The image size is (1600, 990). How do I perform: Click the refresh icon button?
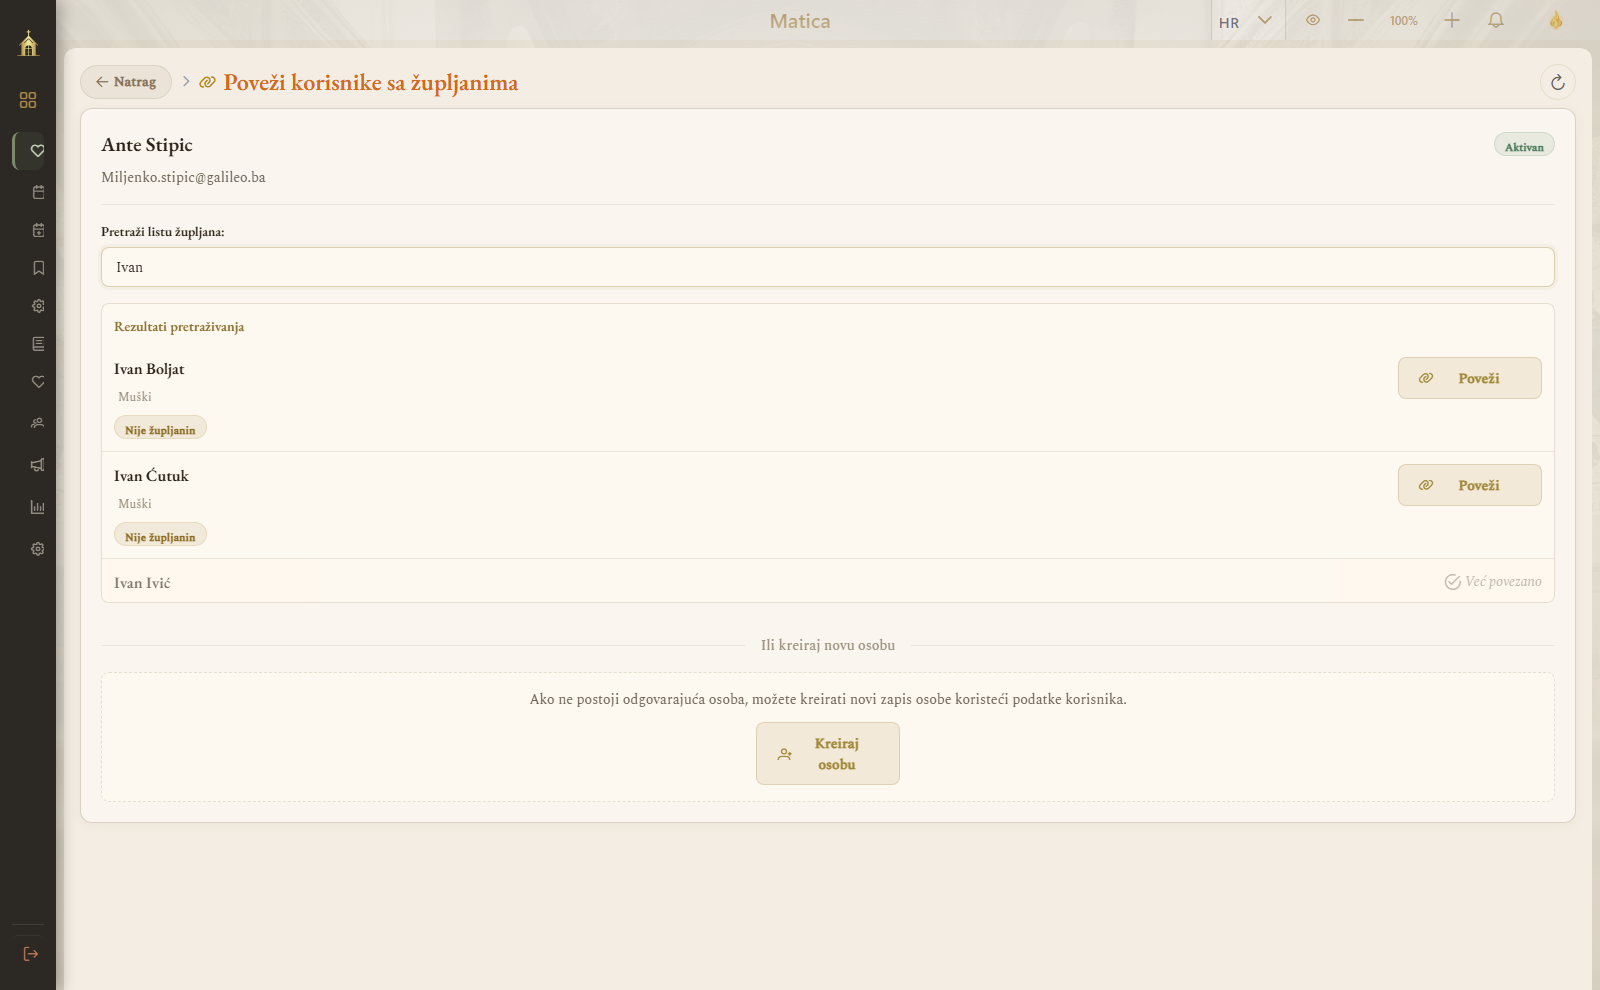(x=1558, y=83)
